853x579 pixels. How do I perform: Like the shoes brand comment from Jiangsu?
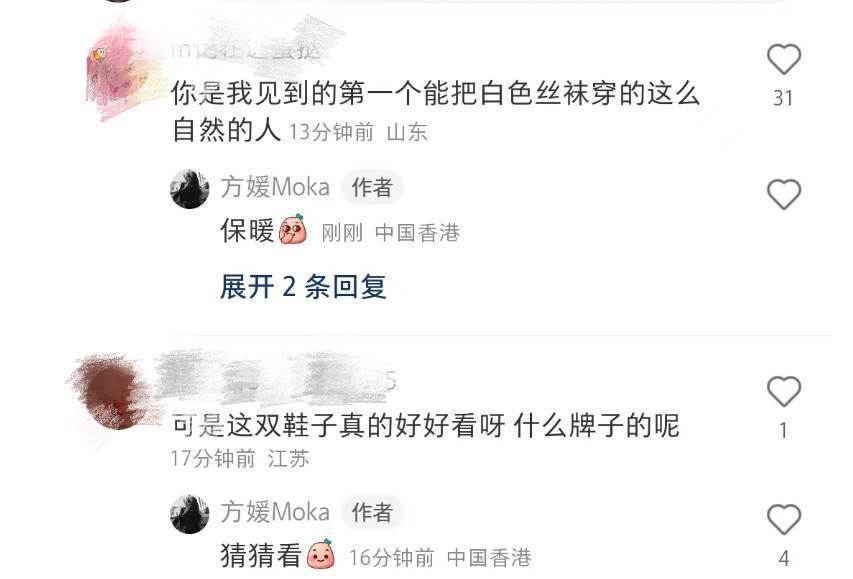(783, 391)
